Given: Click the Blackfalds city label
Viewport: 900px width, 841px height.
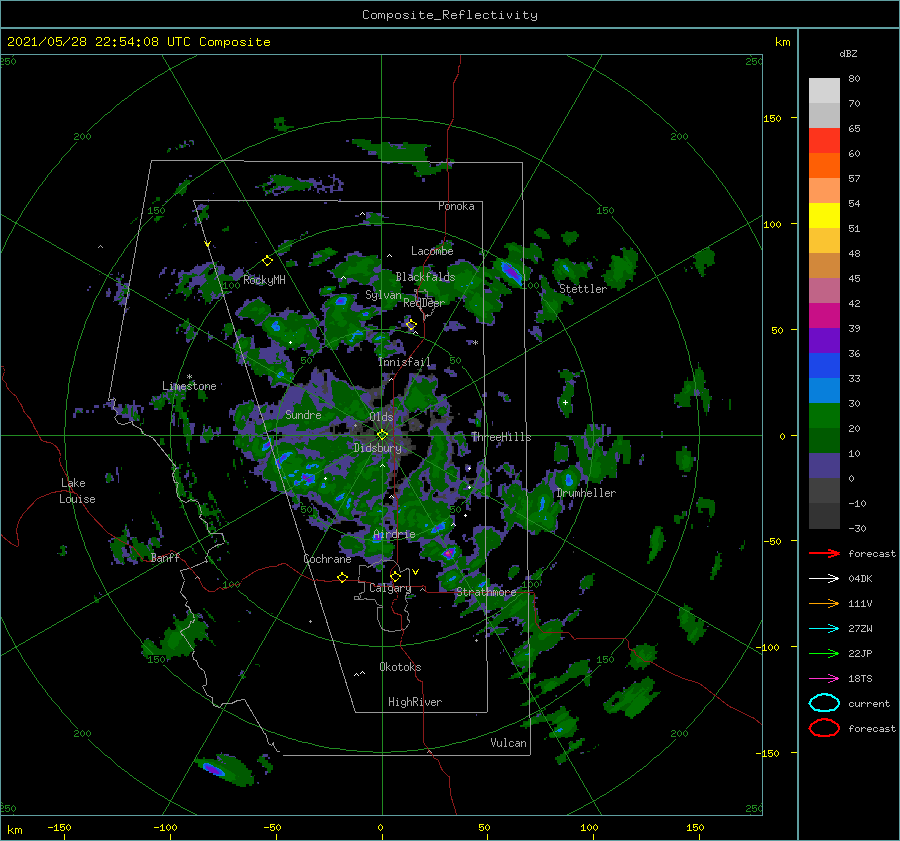Looking at the screenshot, I should [425, 277].
